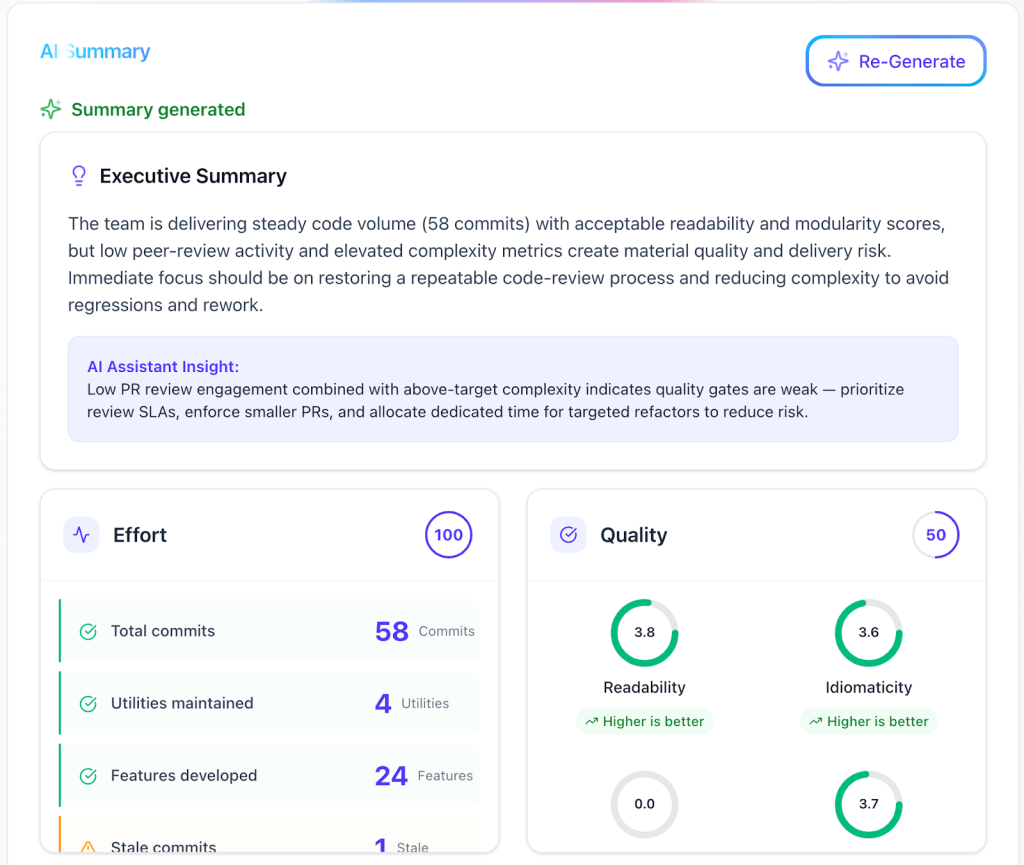This screenshot has width=1024, height=865.
Task: Click the Quality checkmark icon
Action: coord(568,535)
